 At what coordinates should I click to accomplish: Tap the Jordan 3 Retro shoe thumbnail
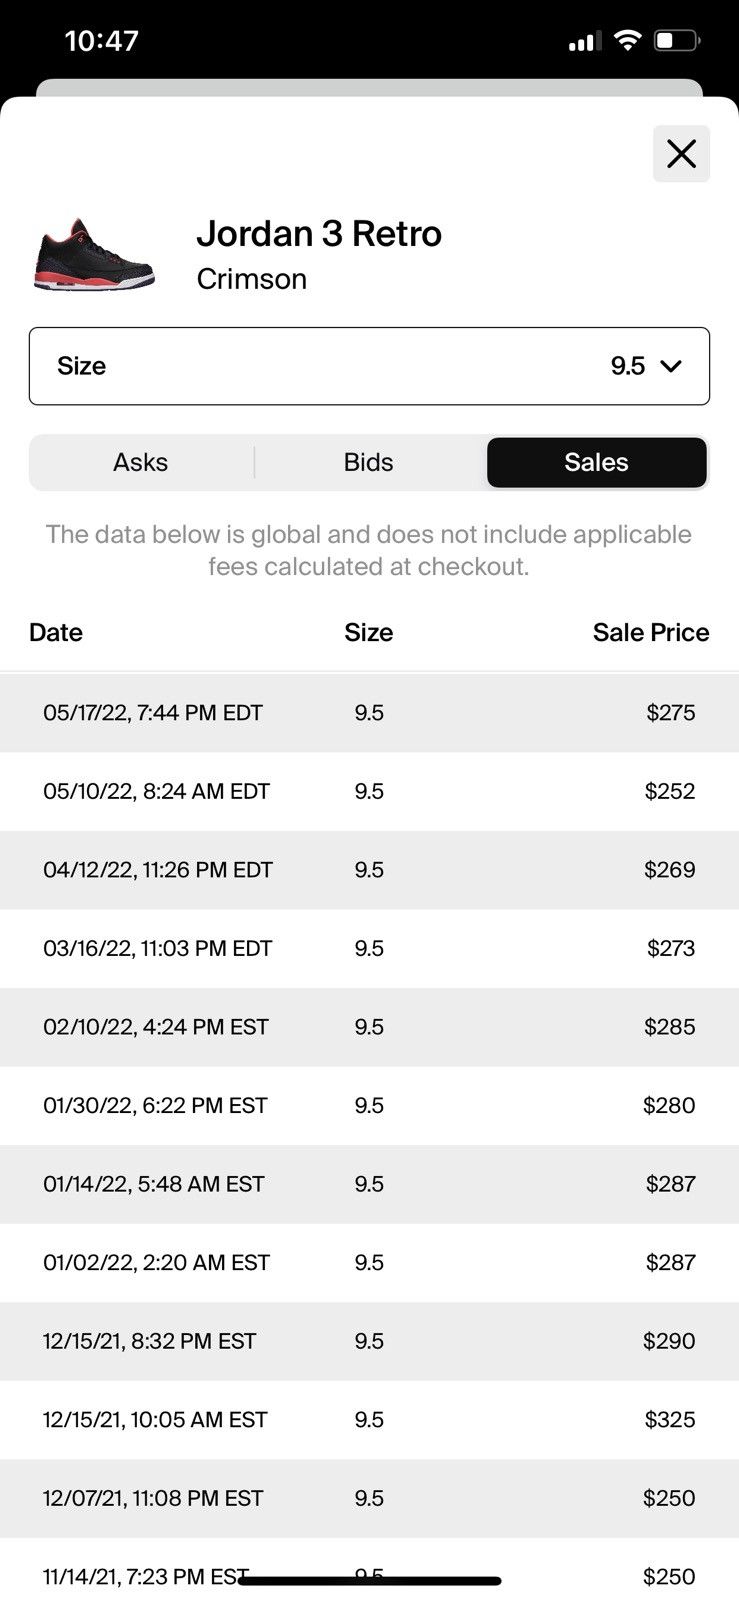pyautogui.click(x=95, y=255)
